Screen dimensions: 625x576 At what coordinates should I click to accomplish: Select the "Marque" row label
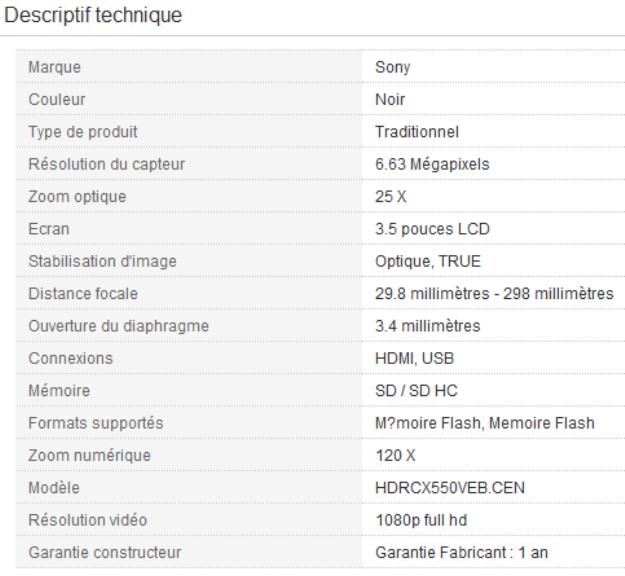55,67
